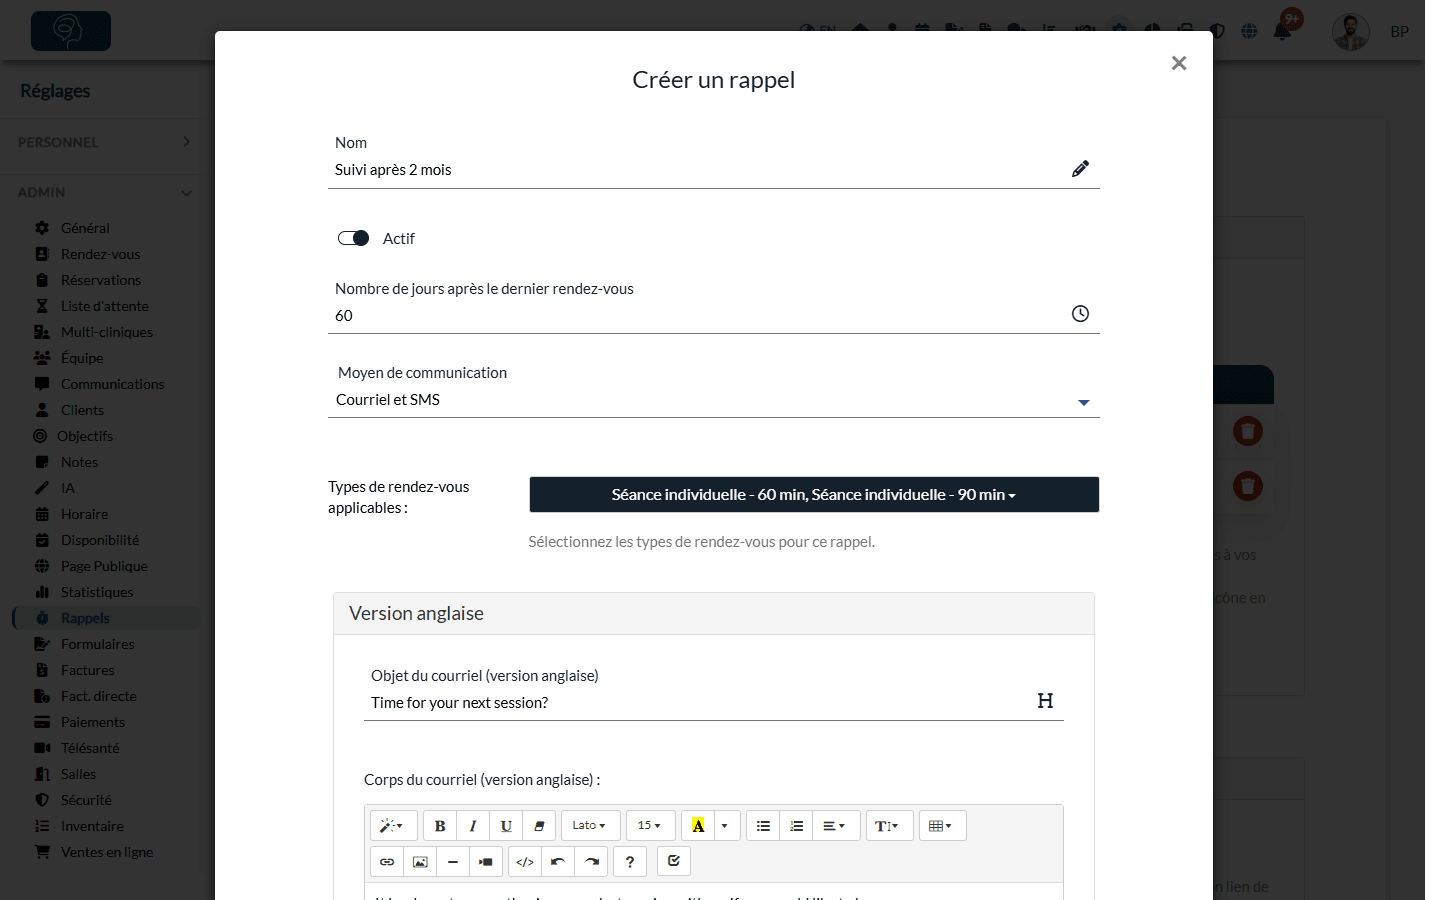This screenshot has height=900, width=1440.
Task: Click the Nom input field
Action: tap(714, 170)
